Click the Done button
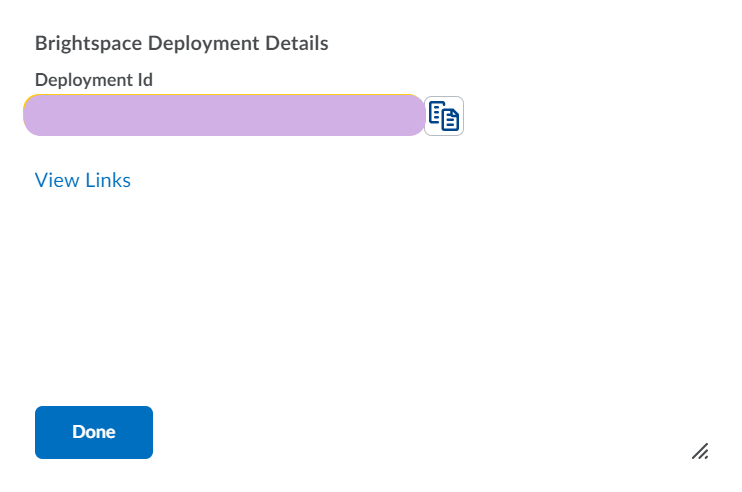 click(x=94, y=432)
